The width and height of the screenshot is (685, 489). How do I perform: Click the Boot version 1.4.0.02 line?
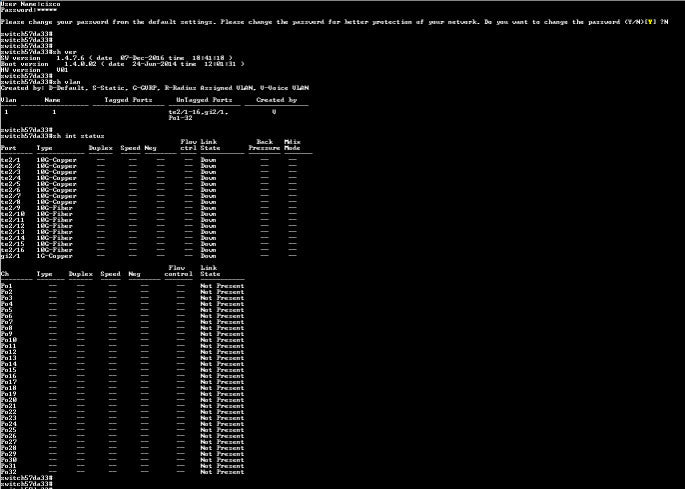(x=122, y=64)
